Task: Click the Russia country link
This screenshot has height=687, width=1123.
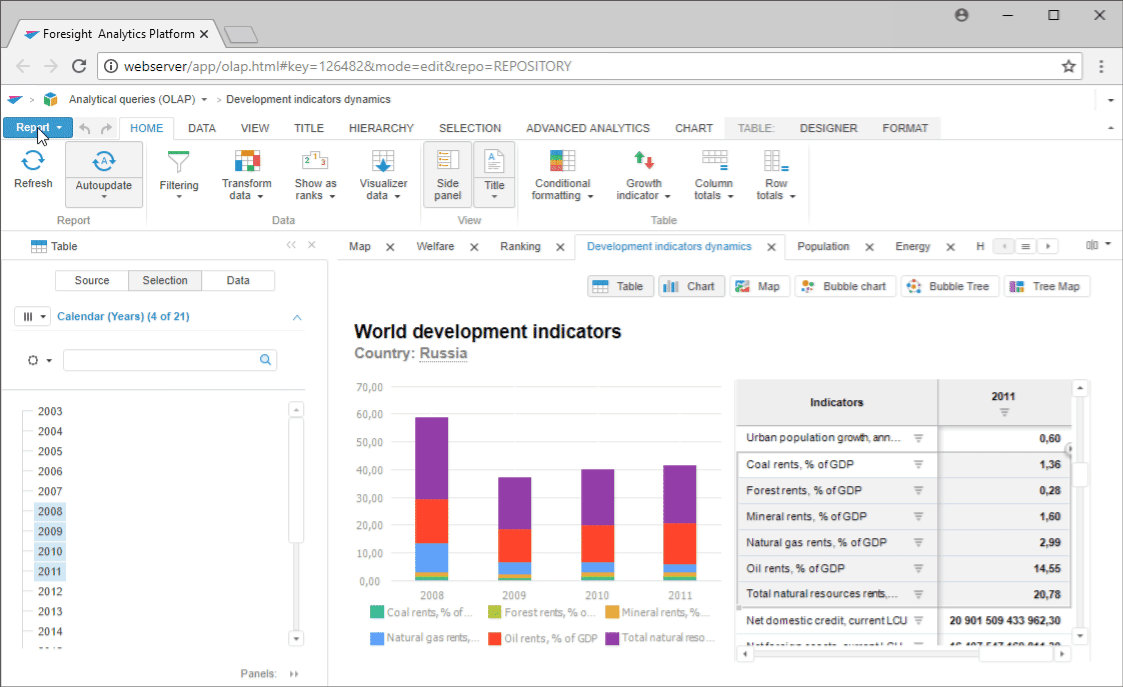Action: (443, 353)
